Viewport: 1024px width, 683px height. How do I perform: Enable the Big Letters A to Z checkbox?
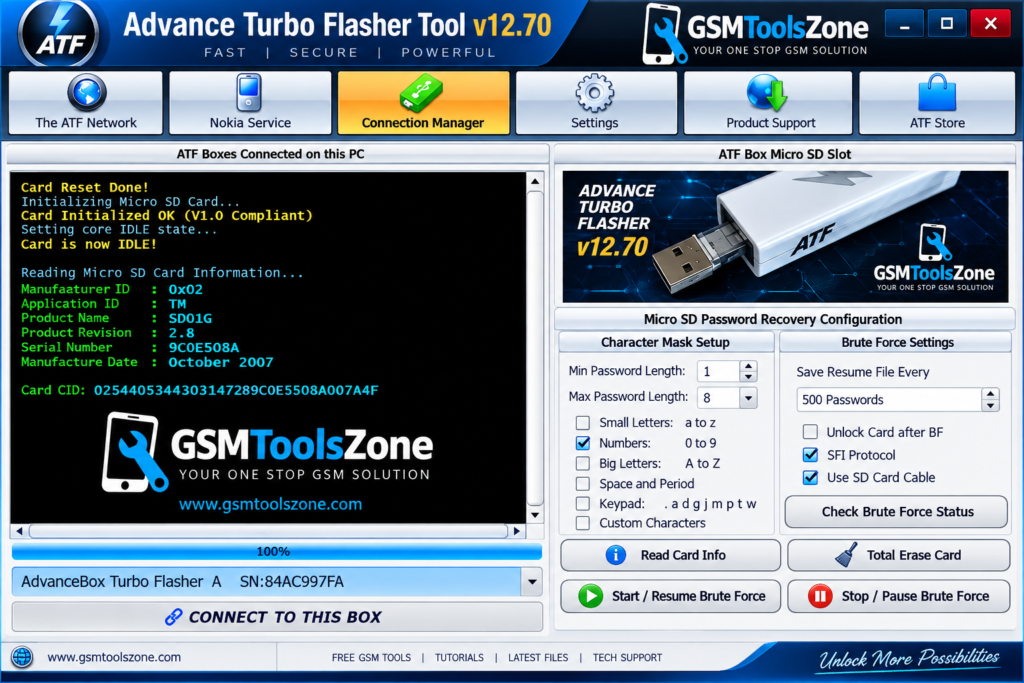coord(583,464)
